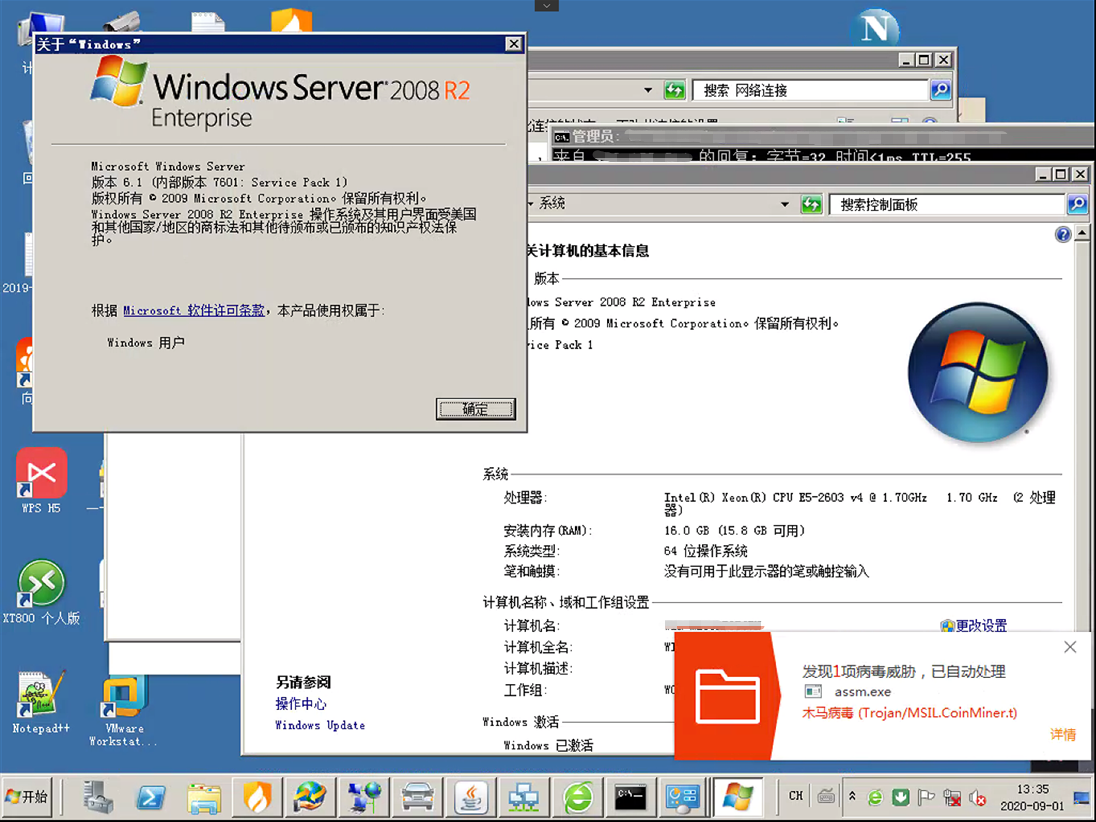Open WPS H5 desktop shortcut

[x=41, y=481]
